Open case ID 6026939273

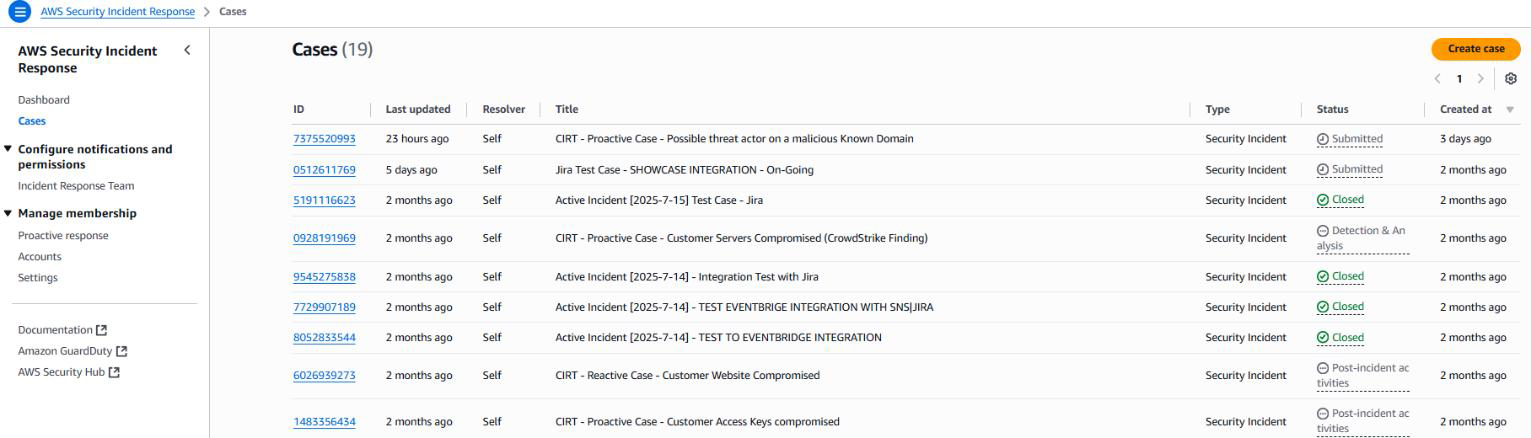click(324, 376)
